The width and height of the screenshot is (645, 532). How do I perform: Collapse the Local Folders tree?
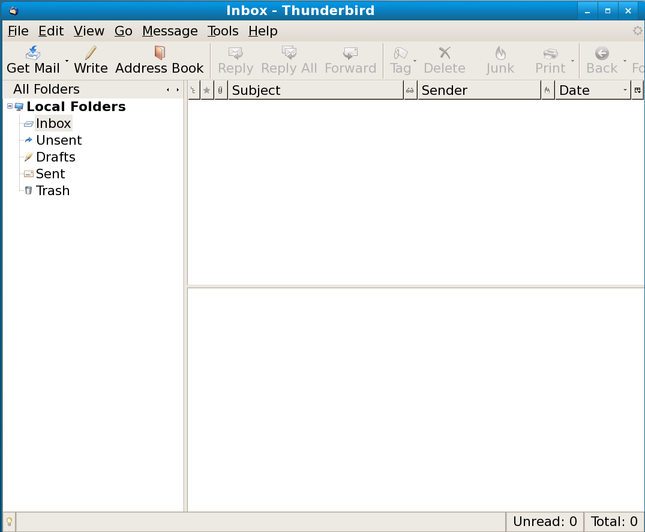[9, 107]
